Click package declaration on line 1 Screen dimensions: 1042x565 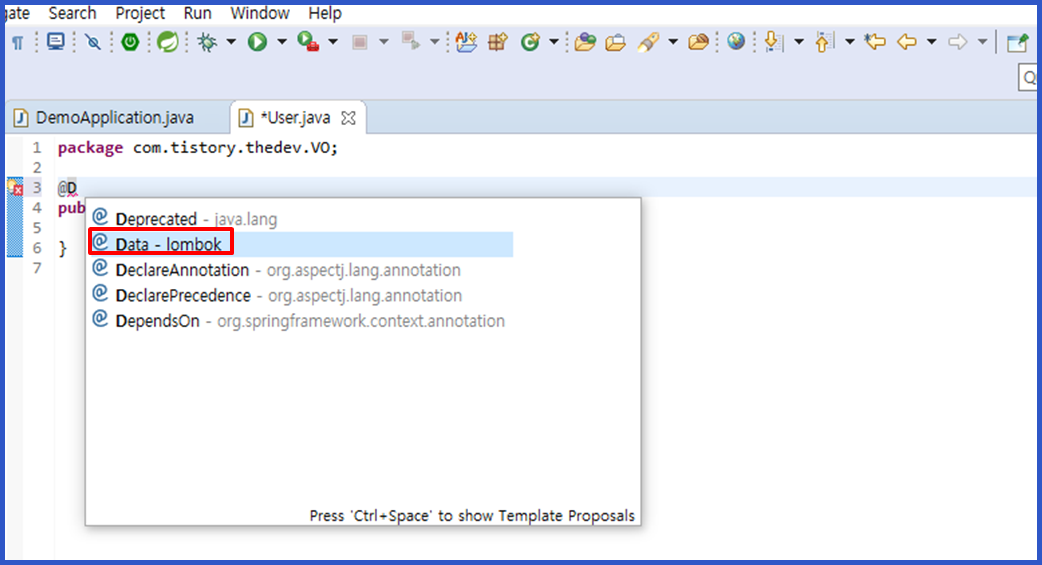coord(198,148)
